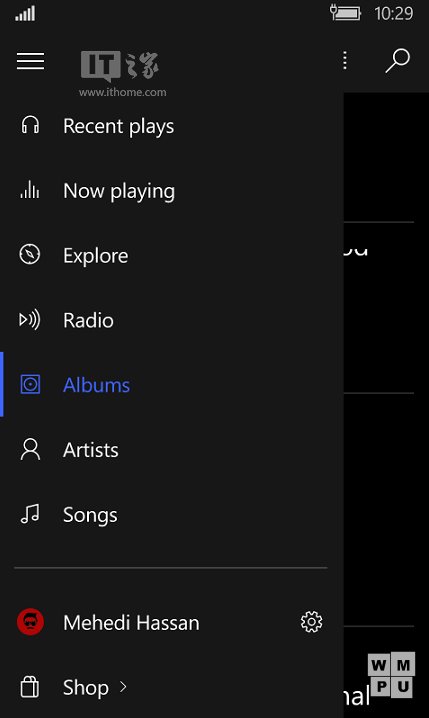Expand the Shop chevron arrow
The image size is (429, 718).
click(x=123, y=686)
